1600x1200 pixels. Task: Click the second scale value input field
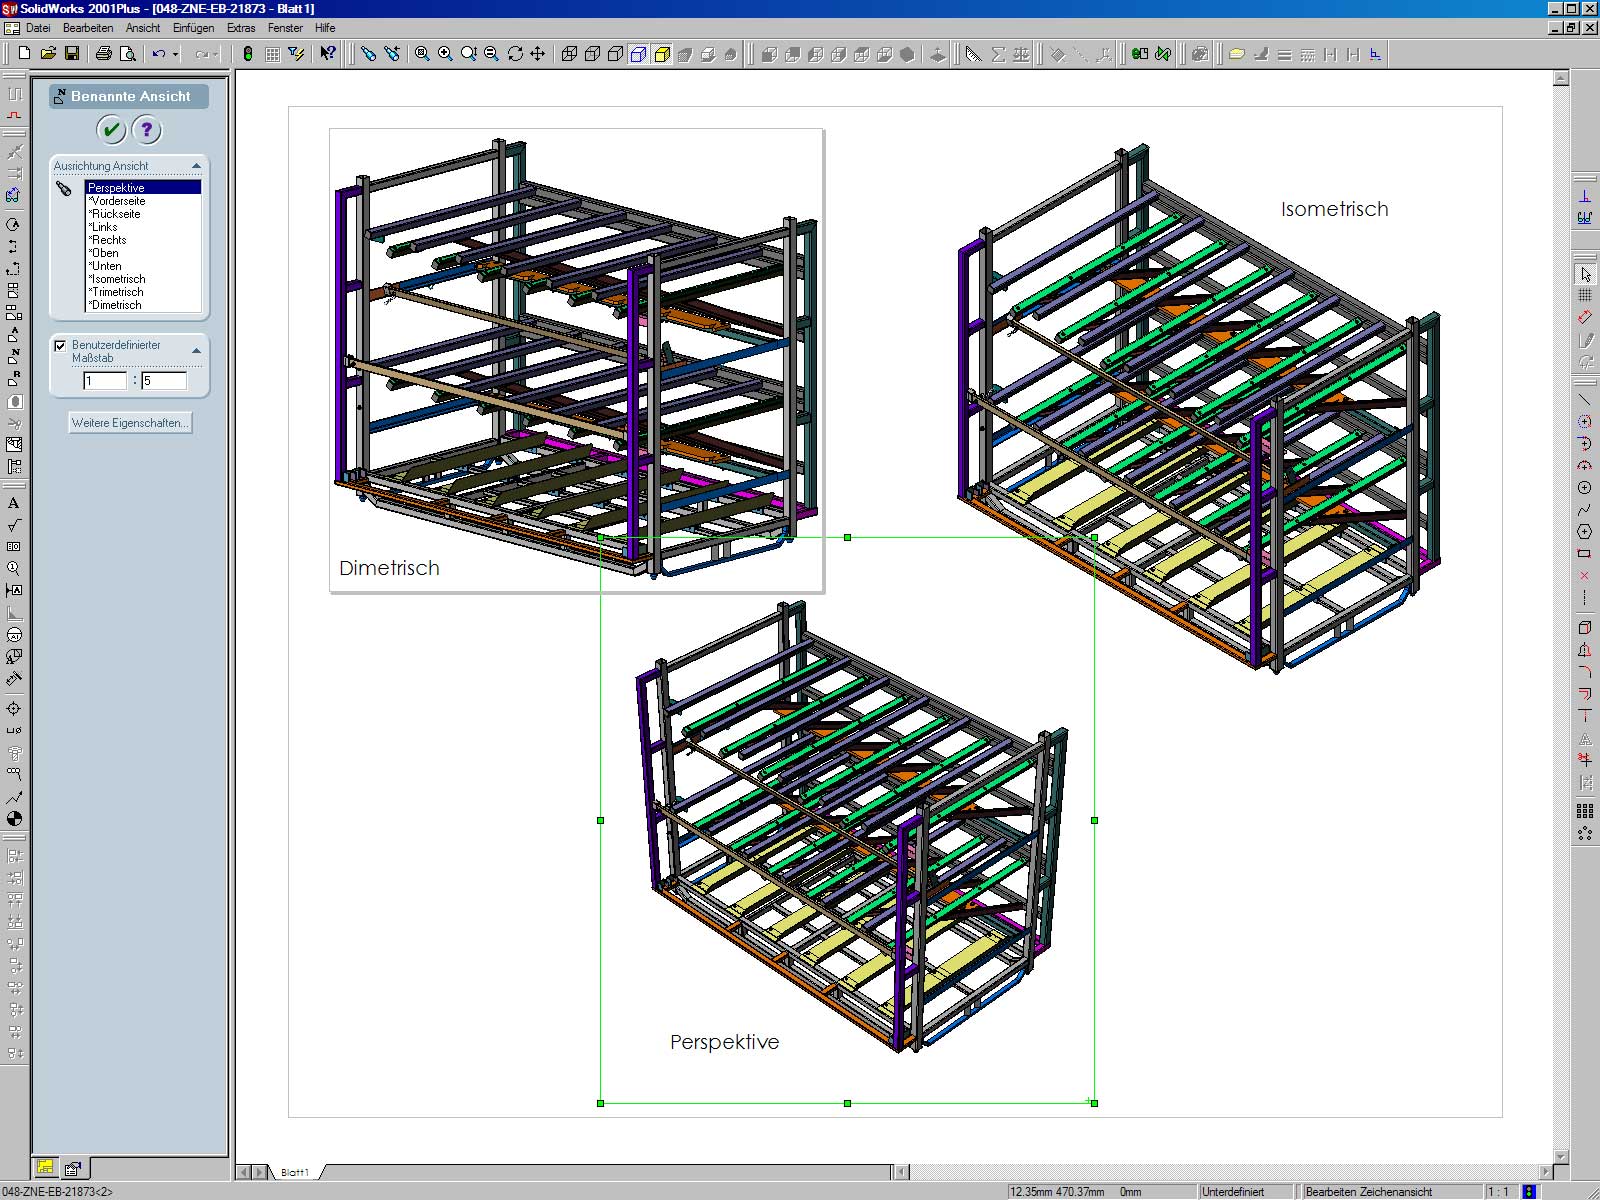164,381
